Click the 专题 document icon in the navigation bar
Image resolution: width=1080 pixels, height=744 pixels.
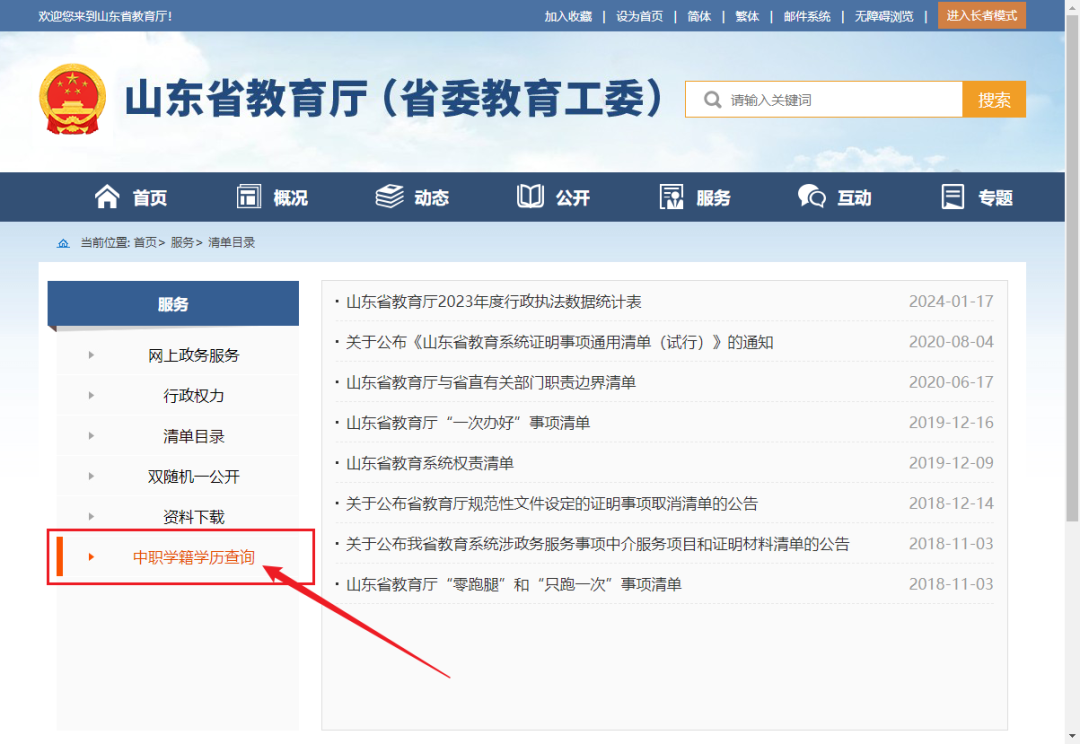point(953,196)
